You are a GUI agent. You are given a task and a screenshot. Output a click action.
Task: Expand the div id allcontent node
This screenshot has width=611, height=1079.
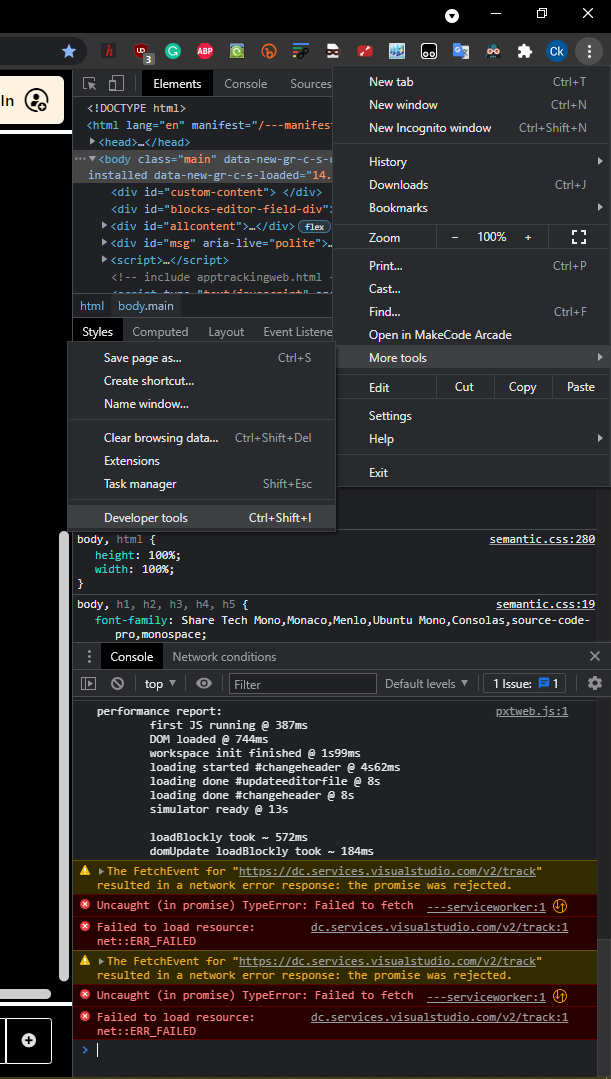pyautogui.click(x=105, y=226)
